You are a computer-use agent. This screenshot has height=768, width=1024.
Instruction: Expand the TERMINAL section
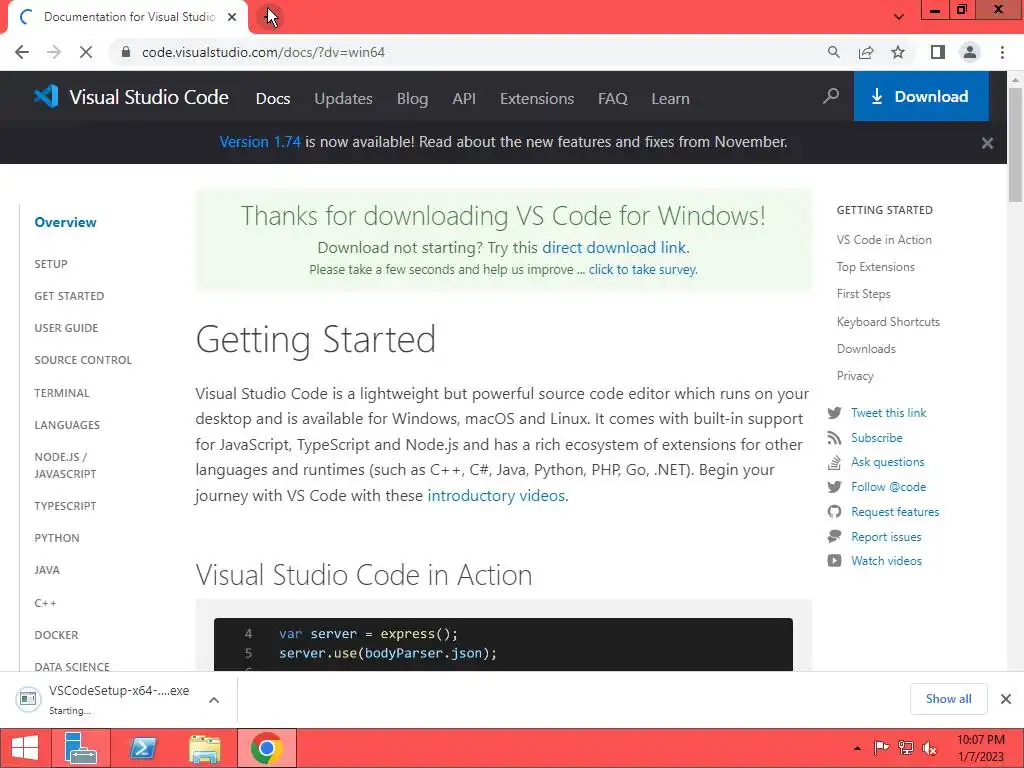[62, 393]
